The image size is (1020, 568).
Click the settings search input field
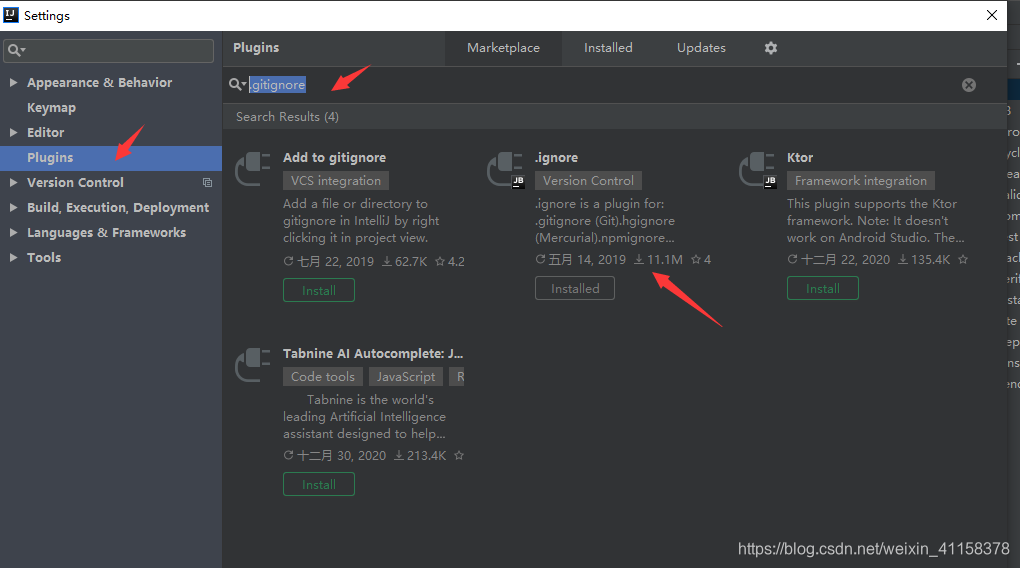pyautogui.click(x=109, y=50)
